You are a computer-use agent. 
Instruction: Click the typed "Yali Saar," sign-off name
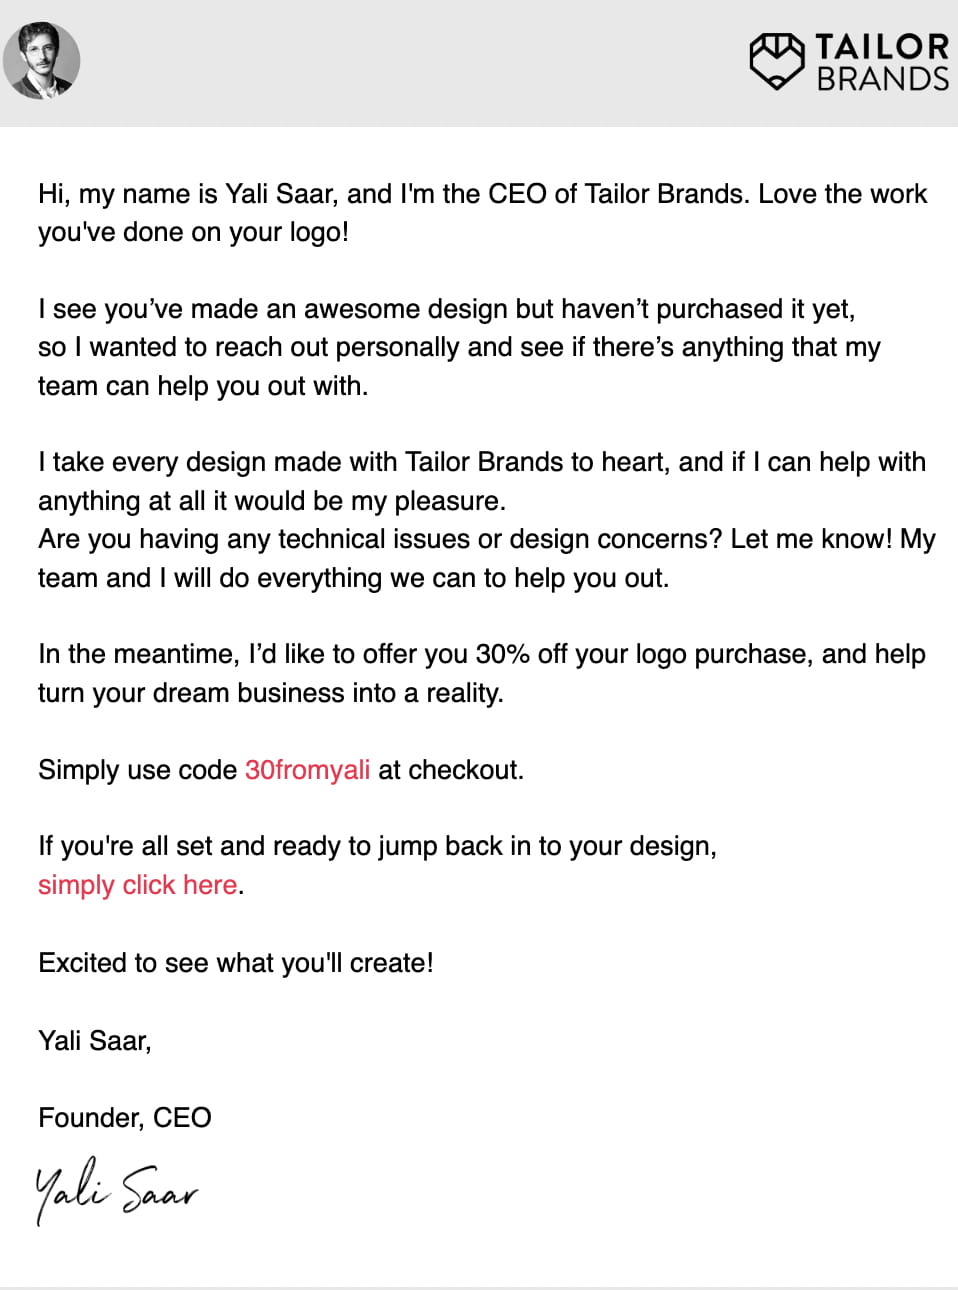click(95, 1041)
